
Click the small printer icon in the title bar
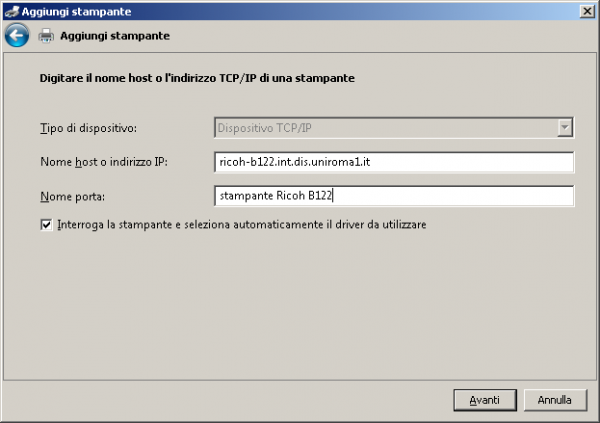tap(12, 10)
